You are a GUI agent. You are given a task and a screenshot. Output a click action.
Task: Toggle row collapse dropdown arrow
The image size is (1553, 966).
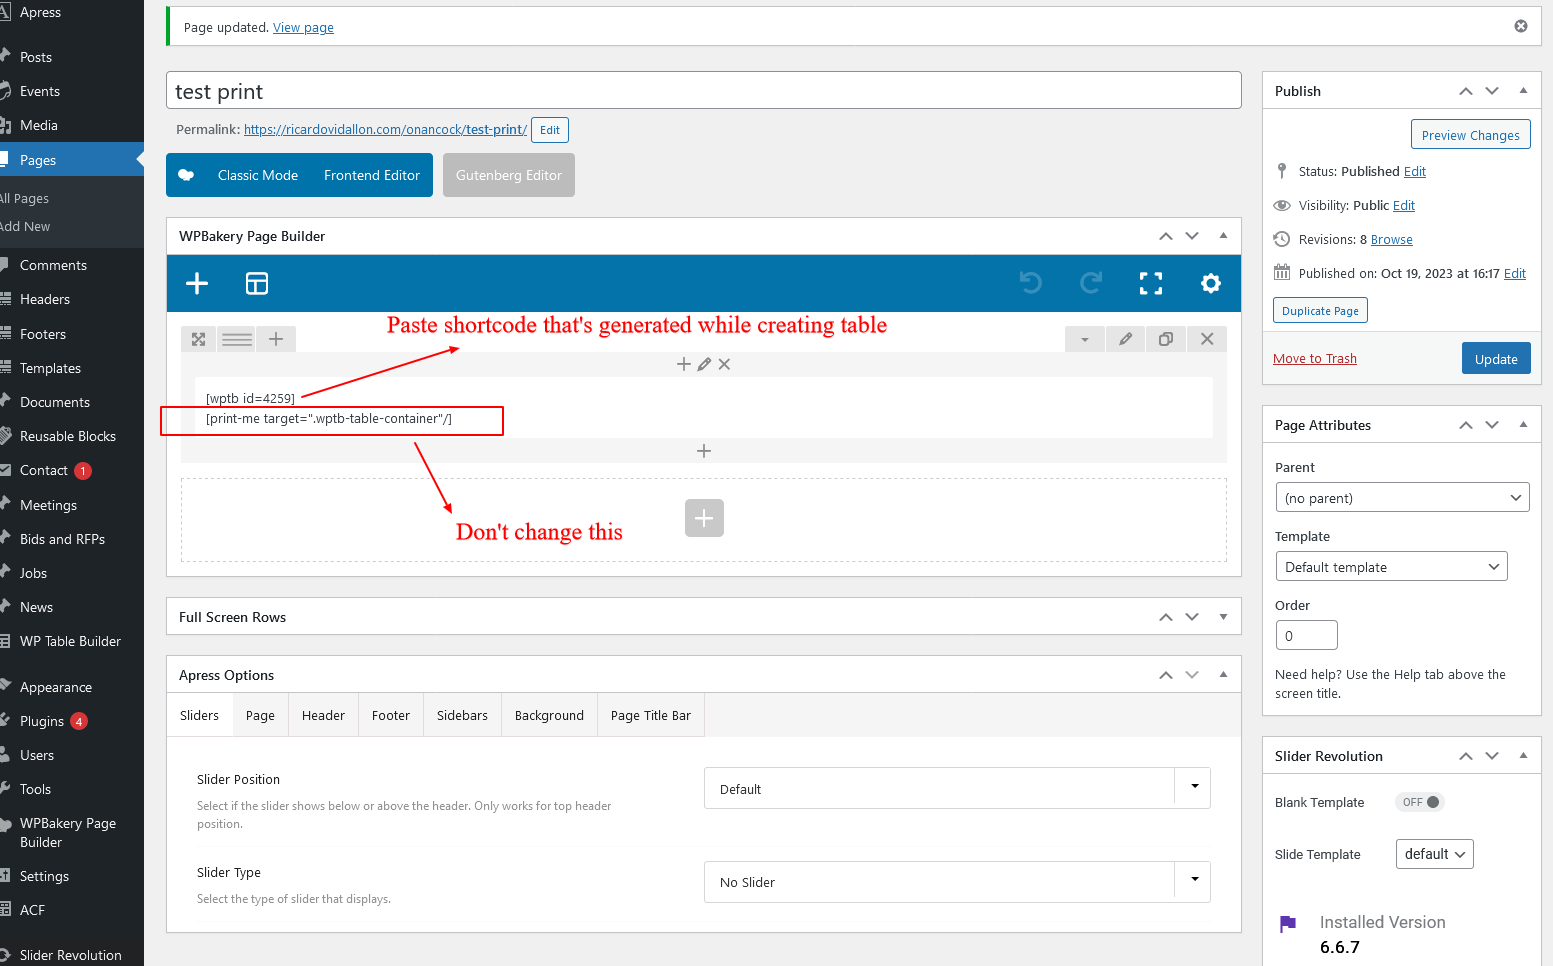[1085, 339]
